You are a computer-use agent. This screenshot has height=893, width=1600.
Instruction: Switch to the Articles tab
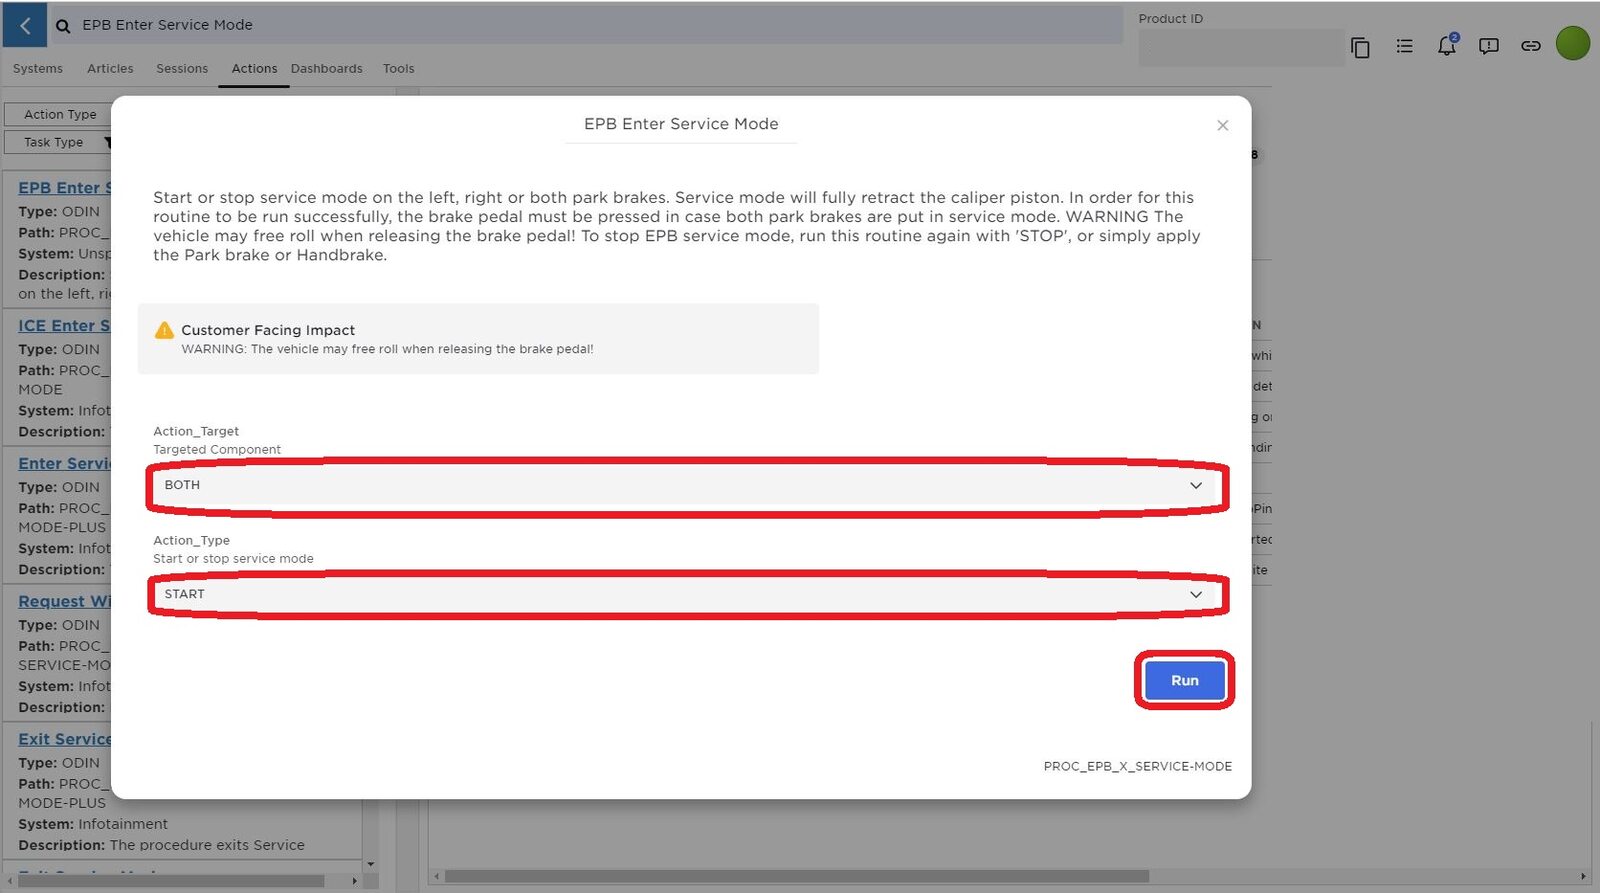click(x=110, y=69)
